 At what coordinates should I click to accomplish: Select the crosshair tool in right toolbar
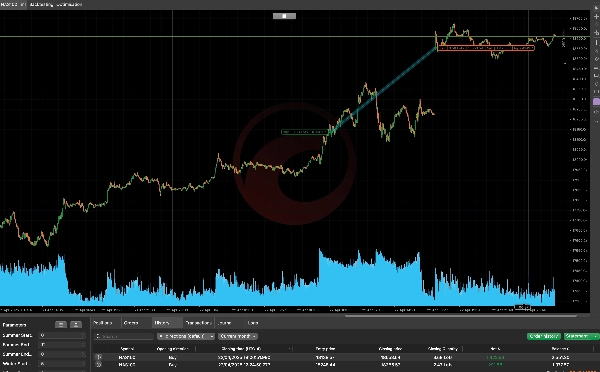[x=596, y=17]
